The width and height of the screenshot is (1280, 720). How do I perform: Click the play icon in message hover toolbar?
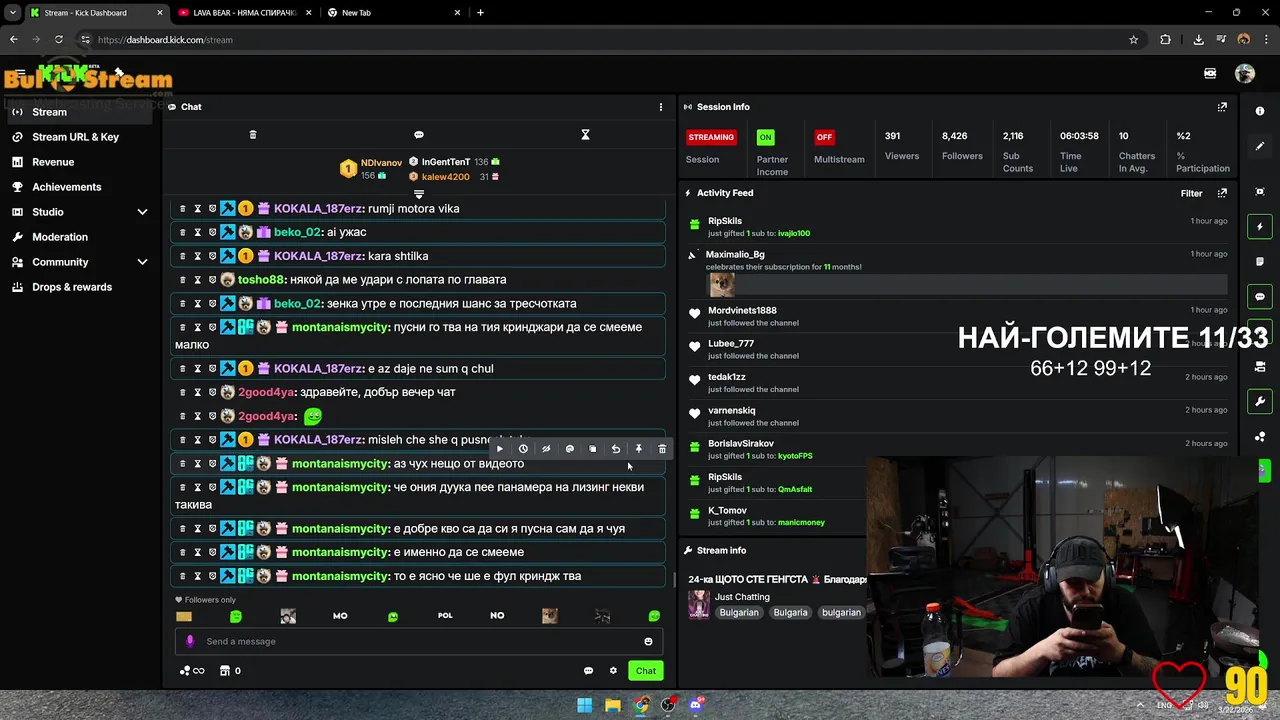tap(500, 449)
